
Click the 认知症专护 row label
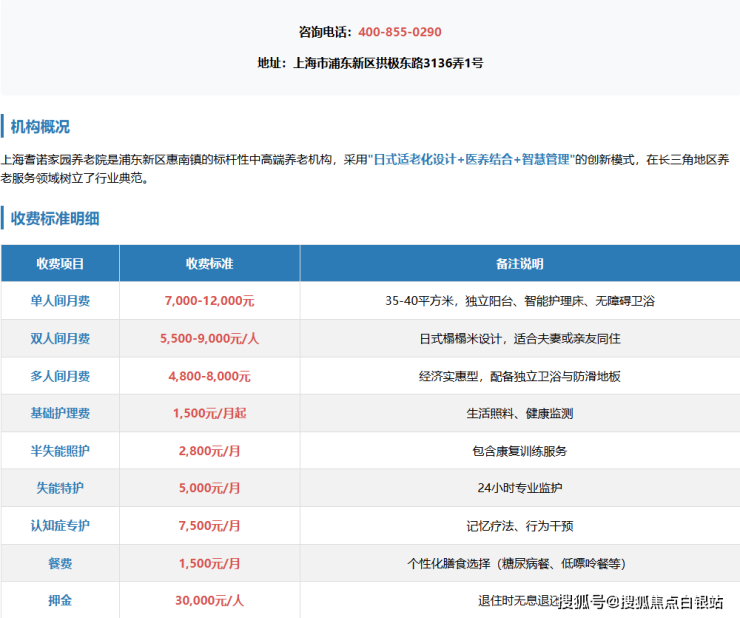click(x=60, y=526)
